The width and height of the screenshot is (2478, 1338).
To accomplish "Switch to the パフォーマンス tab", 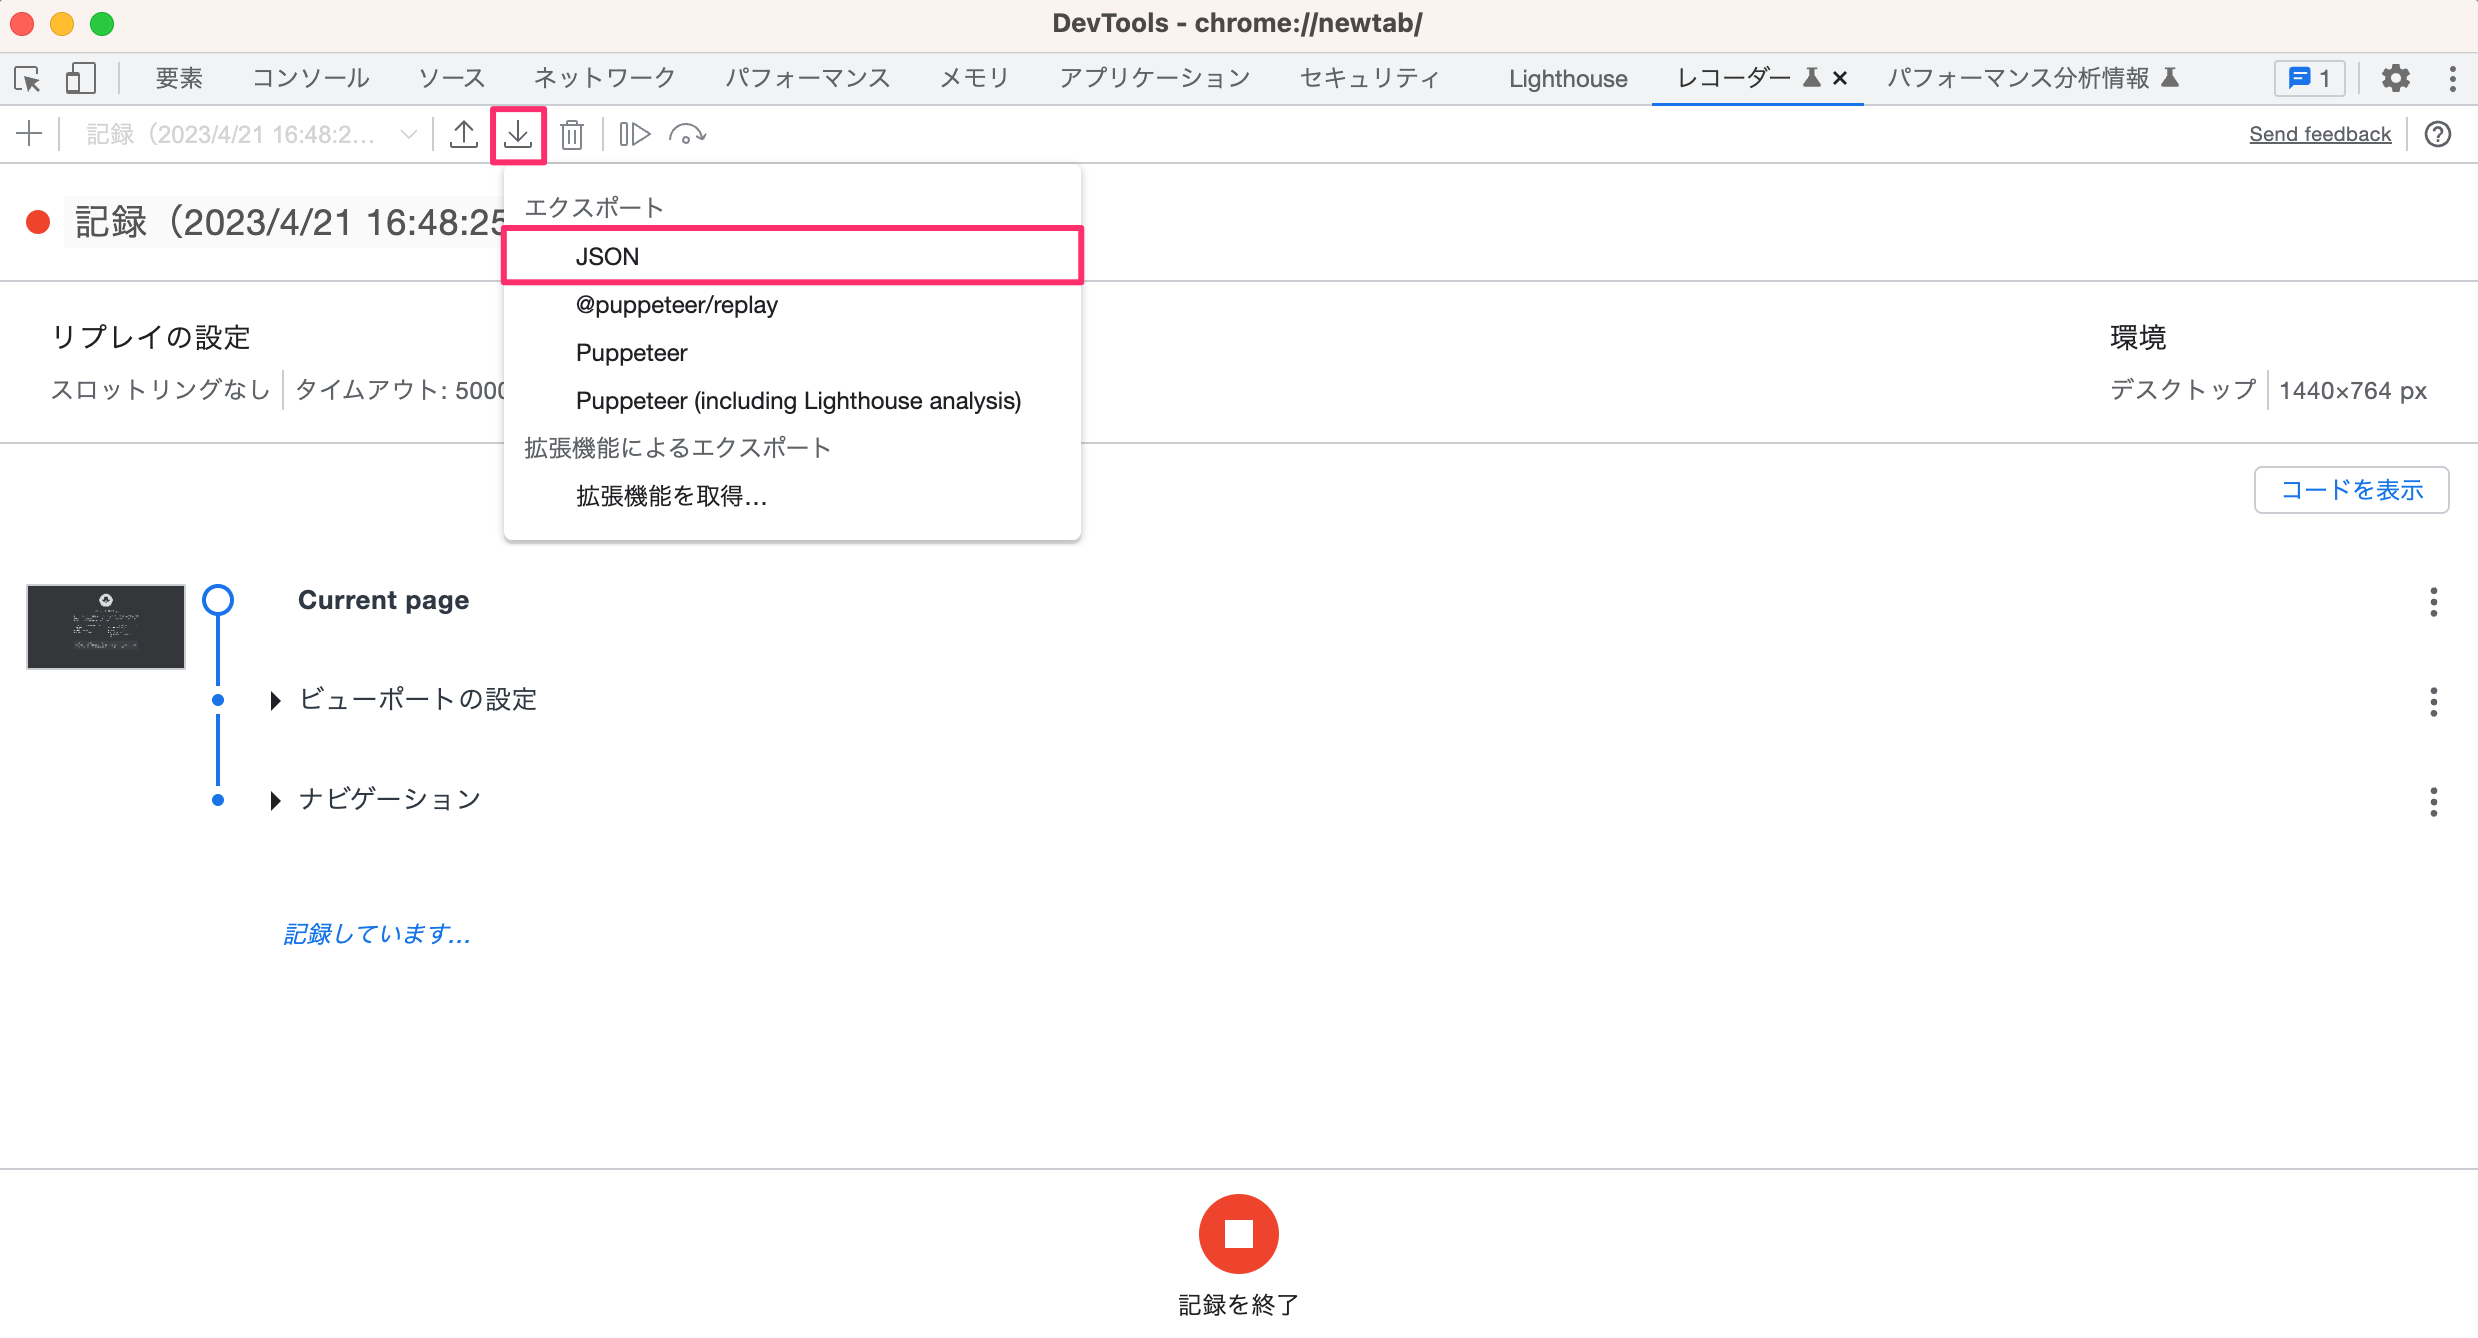I will click(x=808, y=78).
